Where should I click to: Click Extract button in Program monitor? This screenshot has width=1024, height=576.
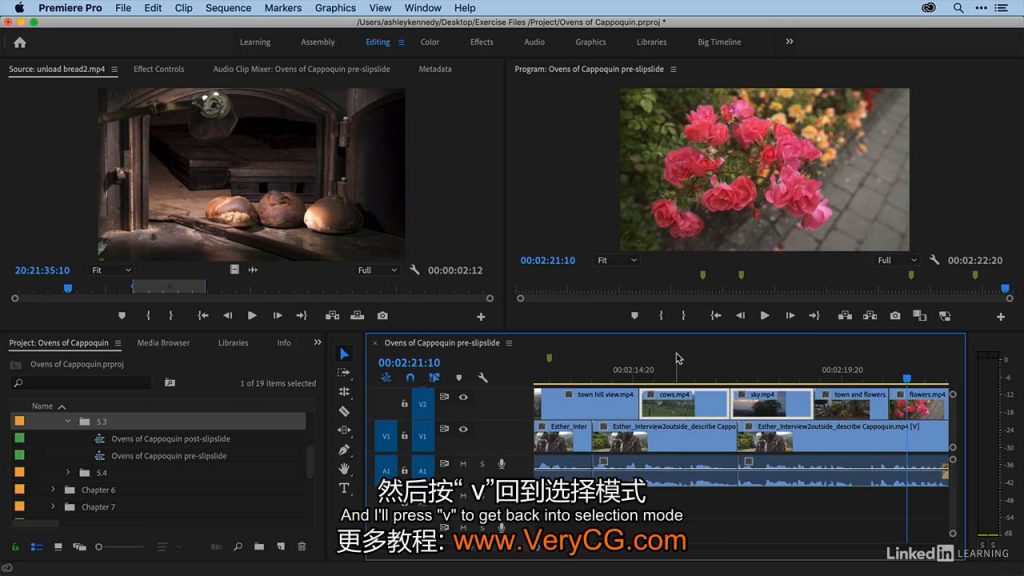[x=870, y=316]
